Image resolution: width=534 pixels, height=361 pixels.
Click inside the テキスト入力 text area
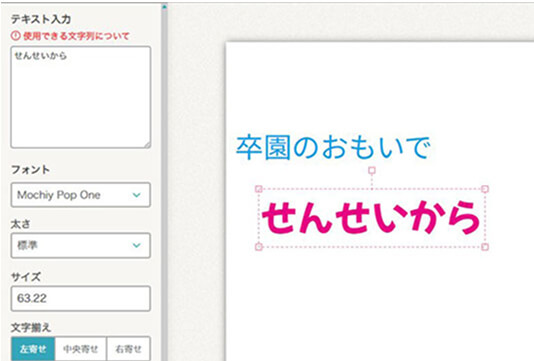coord(81,97)
